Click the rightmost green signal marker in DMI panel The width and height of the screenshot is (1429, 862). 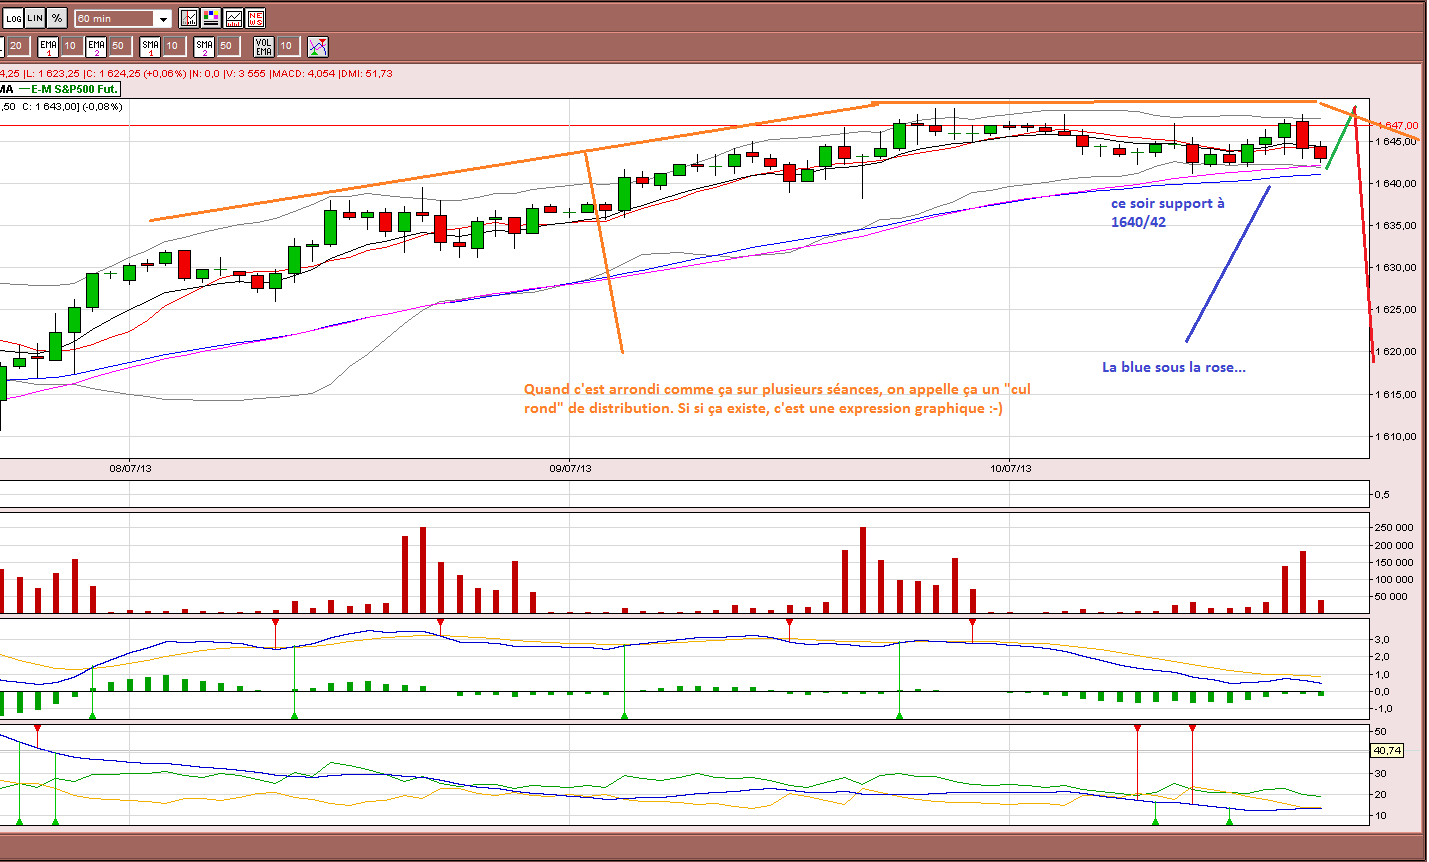tap(1229, 821)
